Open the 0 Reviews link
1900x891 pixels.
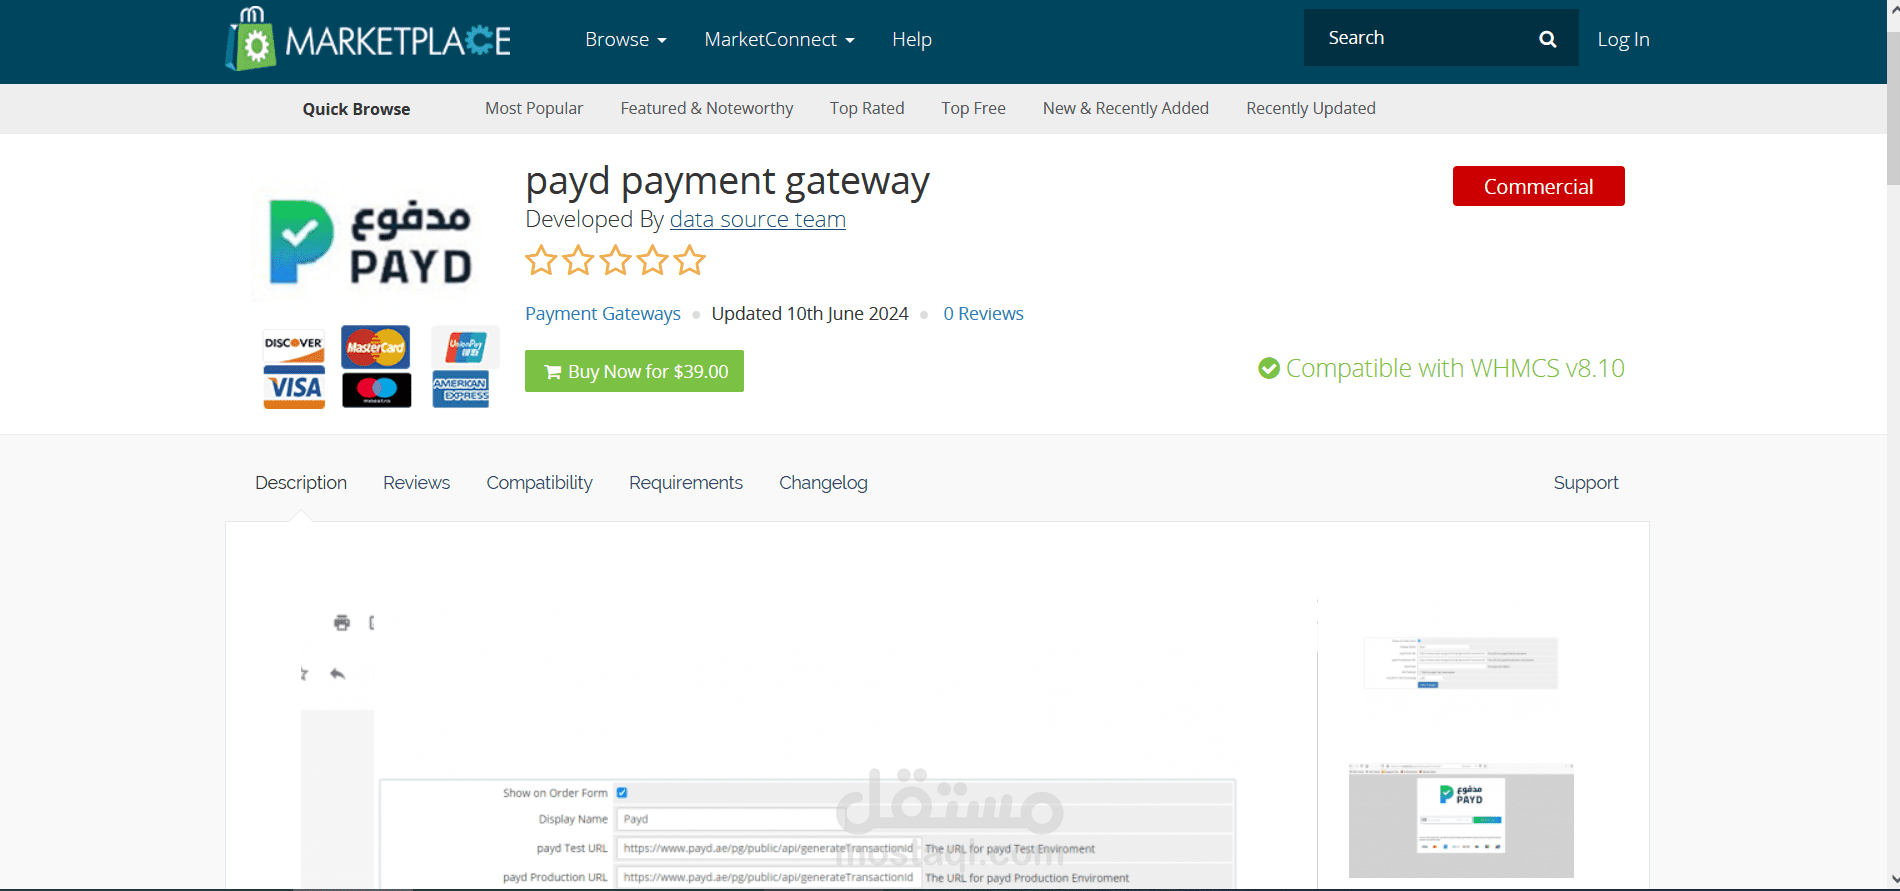coord(983,314)
